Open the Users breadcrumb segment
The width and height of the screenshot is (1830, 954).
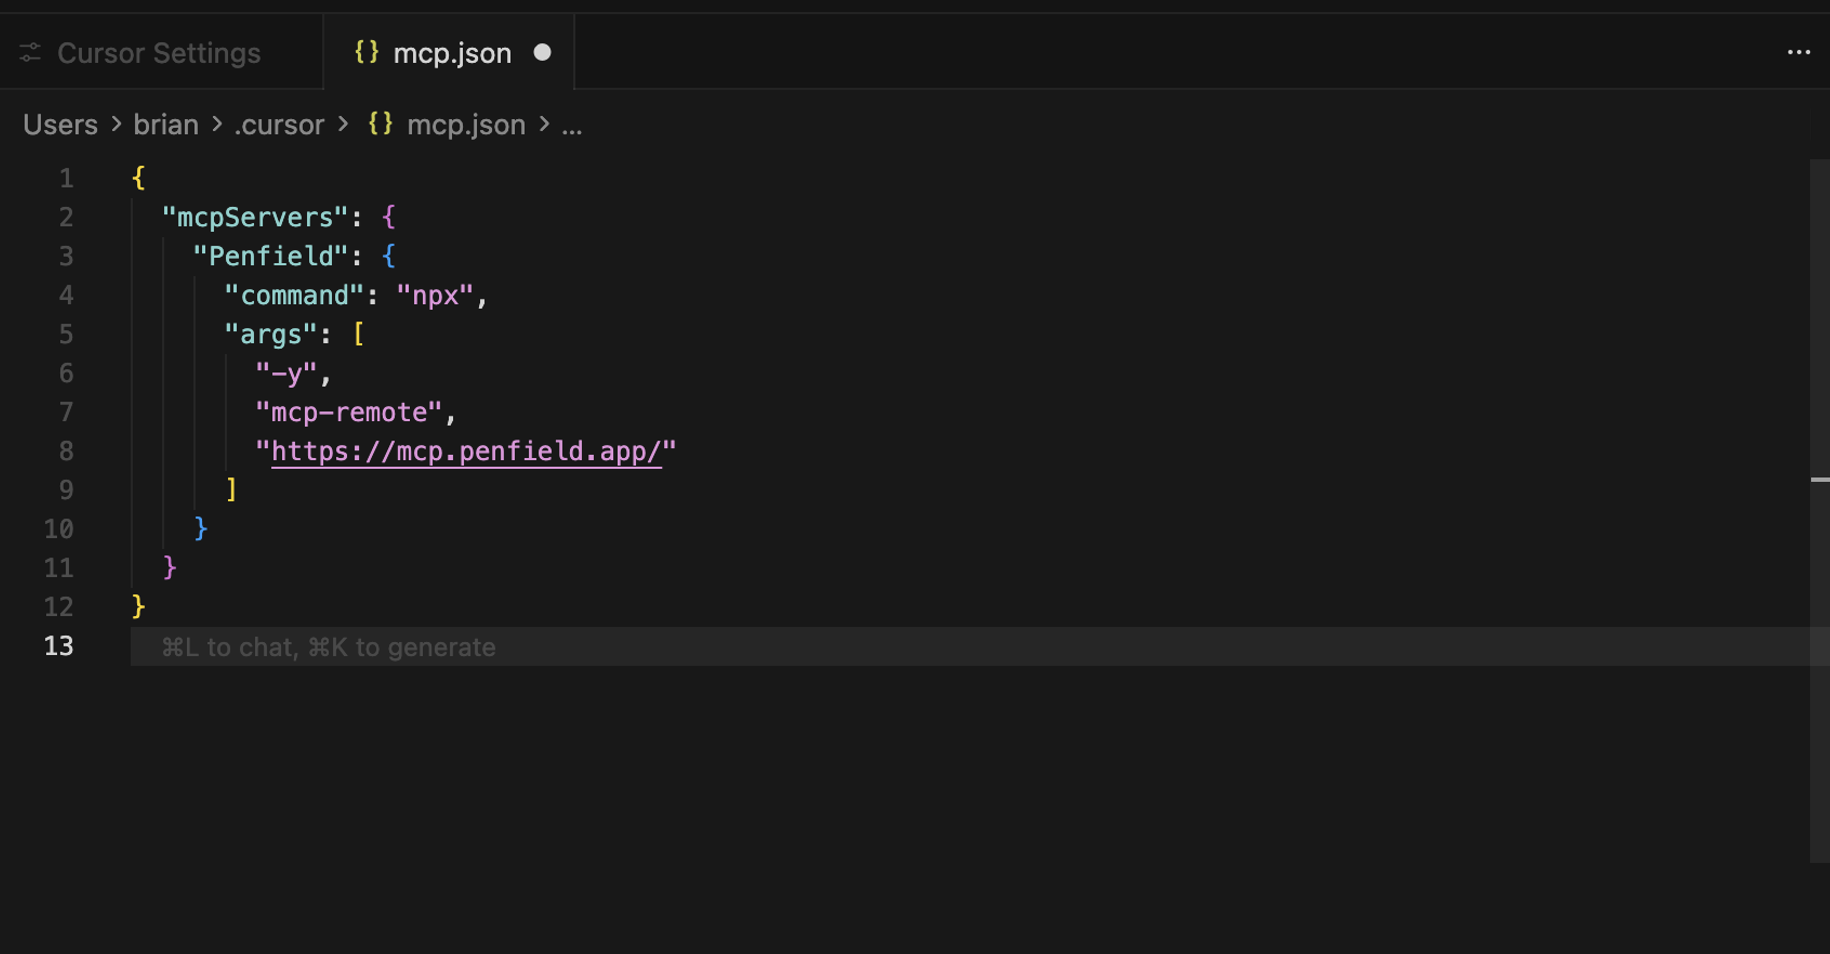(x=60, y=125)
